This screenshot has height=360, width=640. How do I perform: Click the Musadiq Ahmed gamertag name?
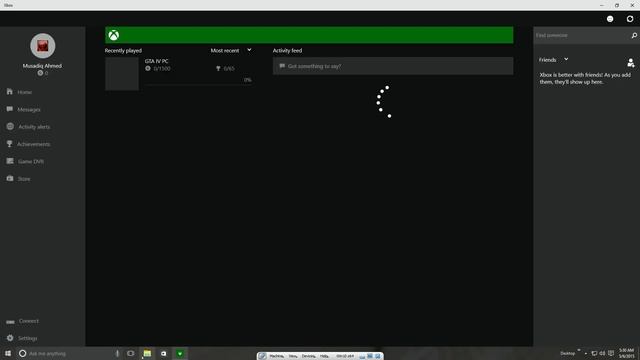[x=42, y=66]
